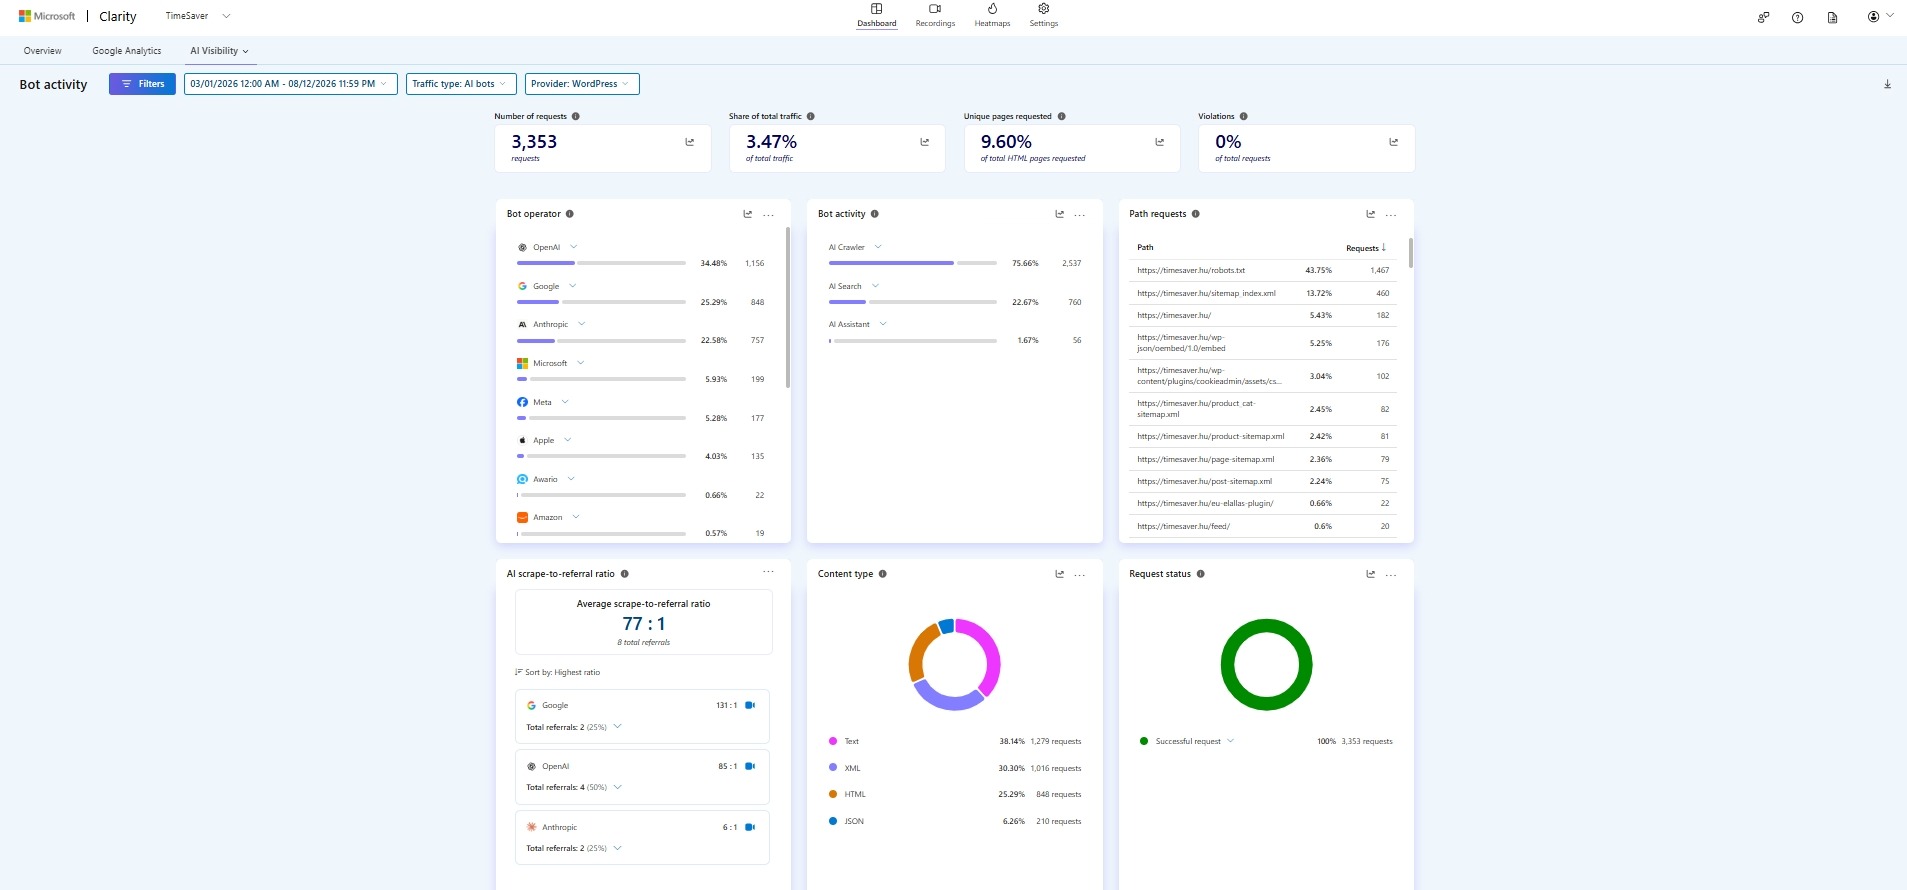Click the help question mark icon
The image size is (1907, 890).
coord(1797,17)
